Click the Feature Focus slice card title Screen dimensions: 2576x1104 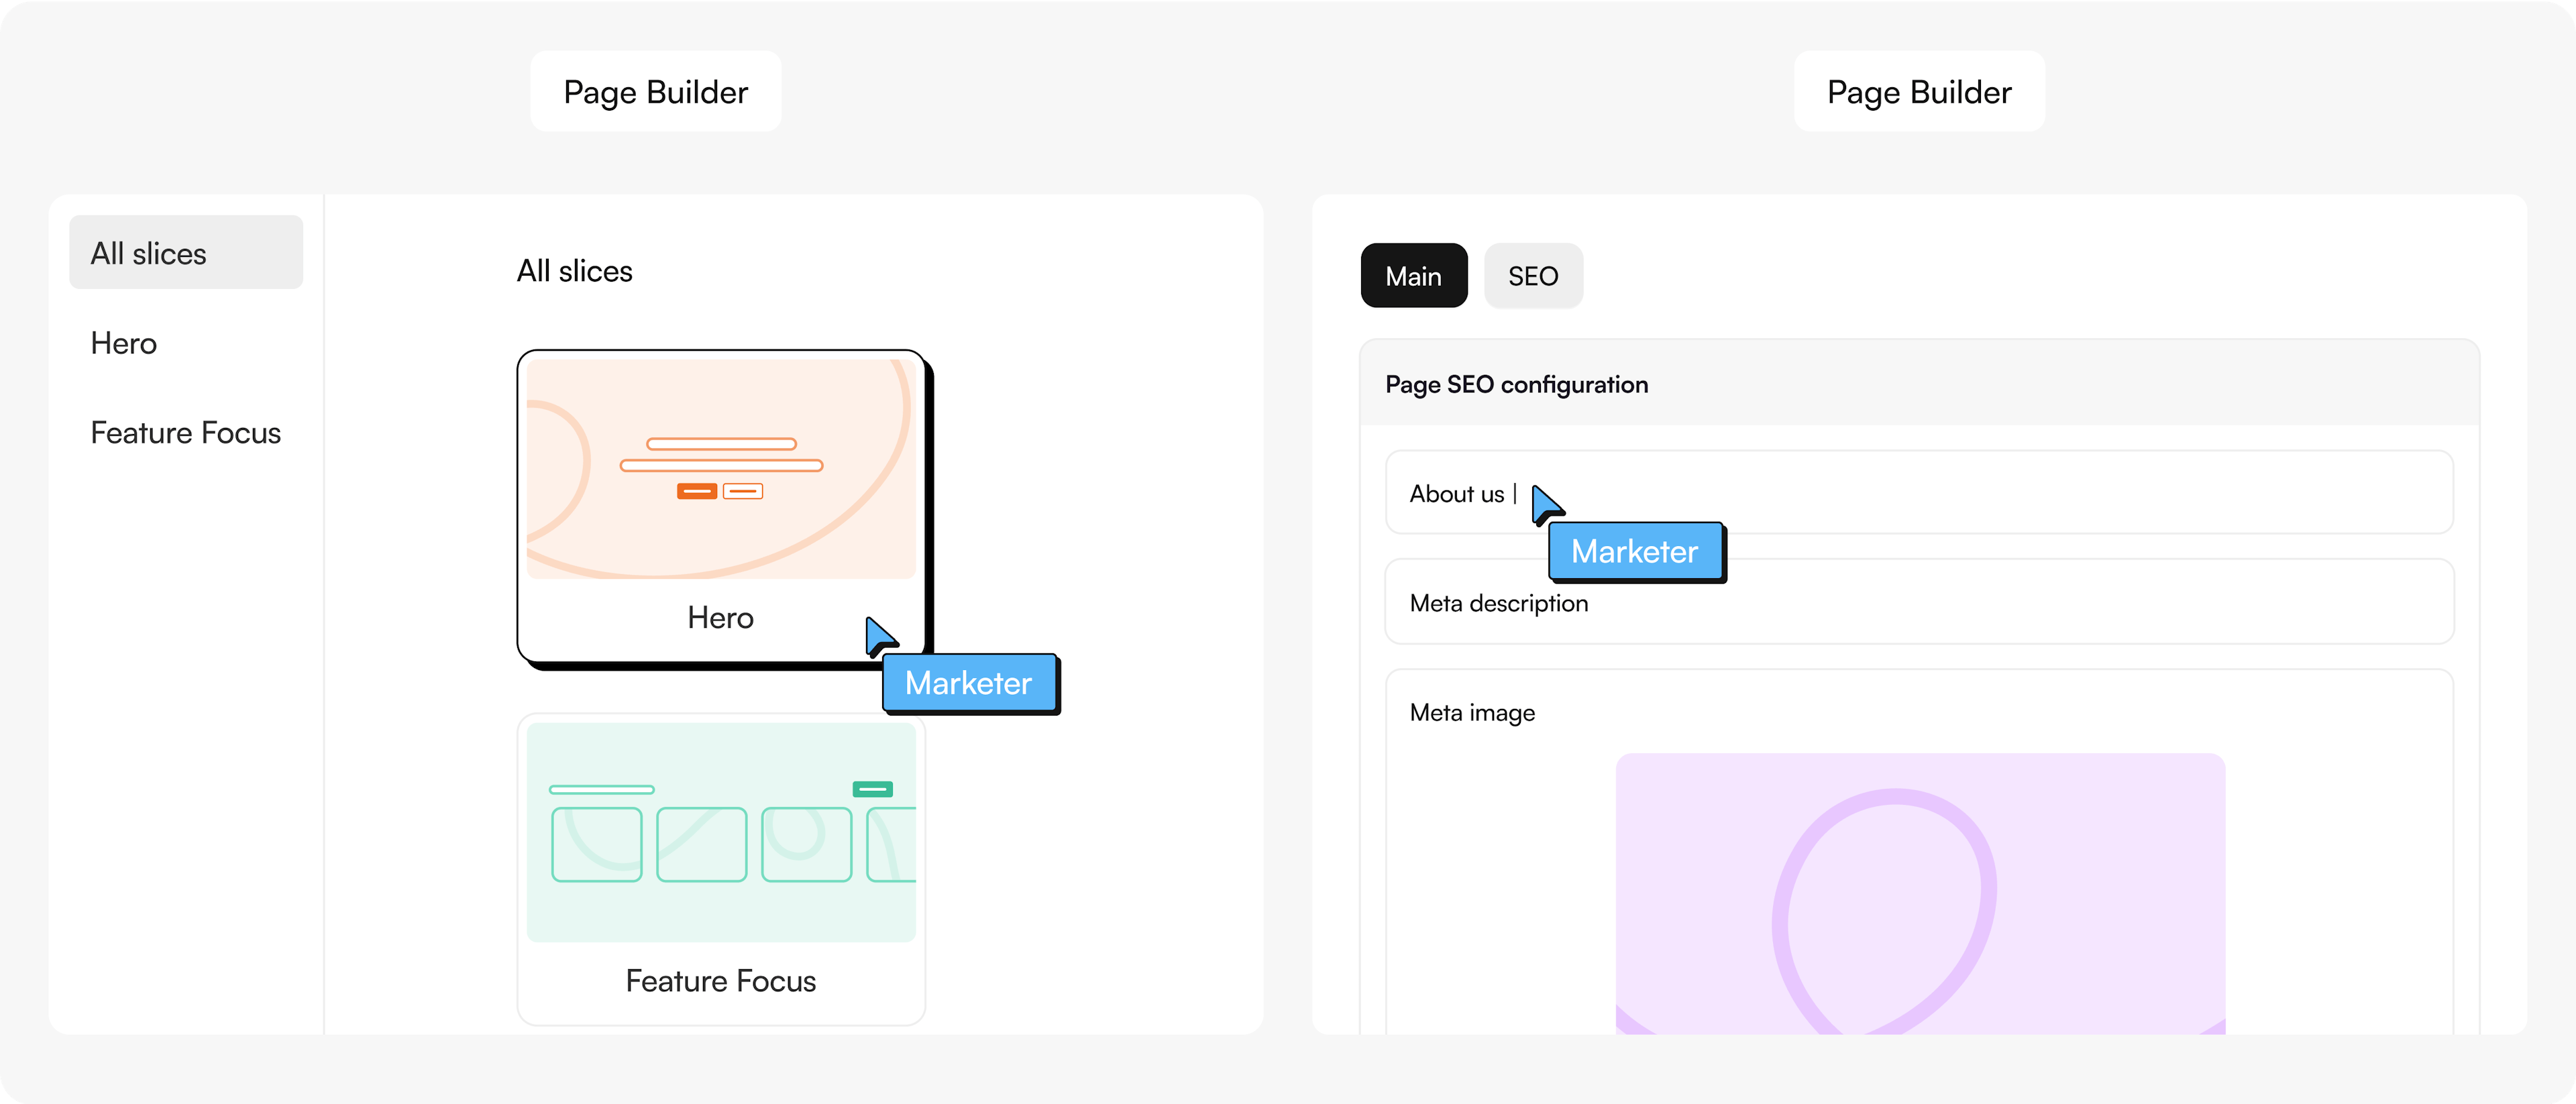click(x=721, y=981)
